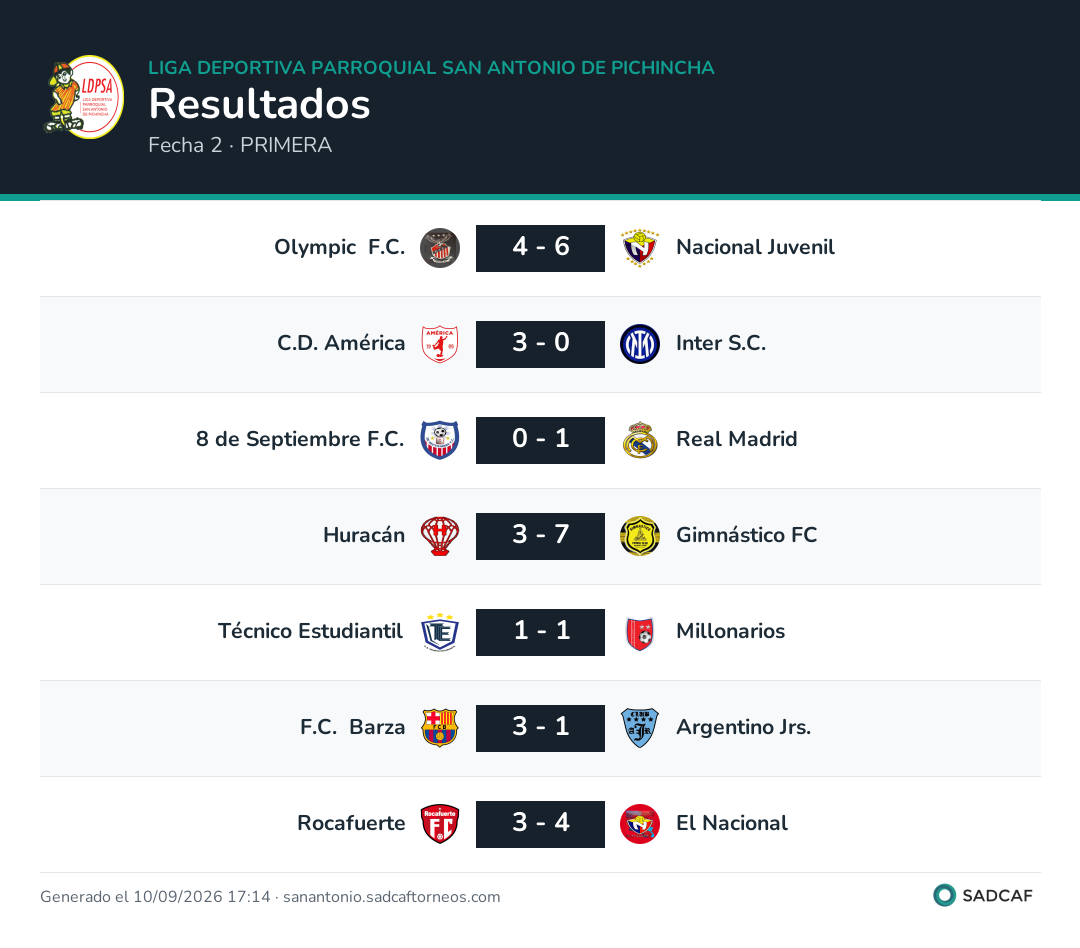This screenshot has width=1080, height=948.
Task: Click the Rocafuerte FC red crest
Action: coord(440,824)
